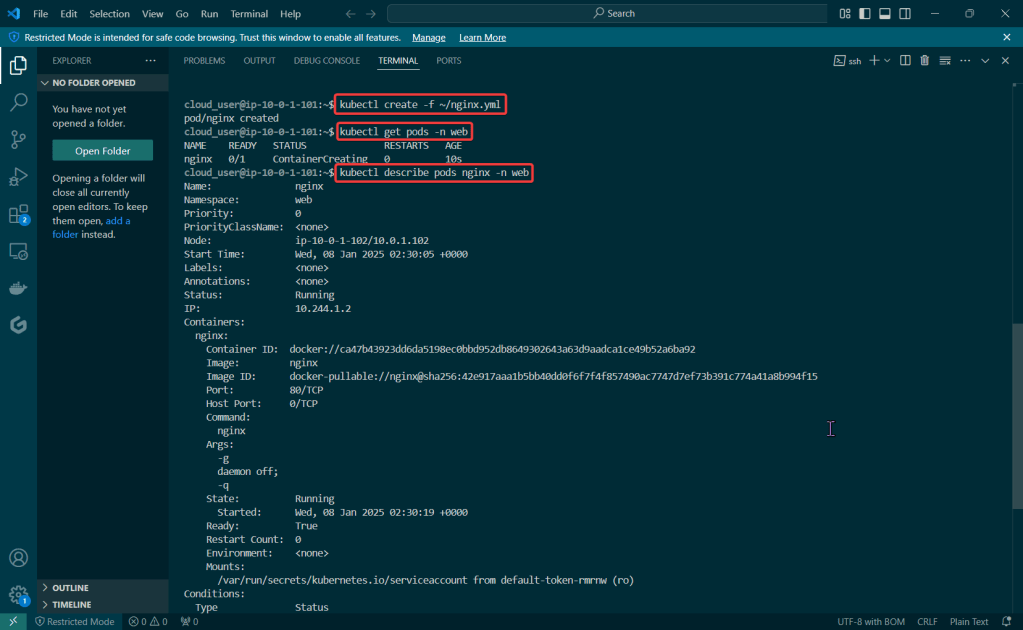Click the Search box in title bar

606,14
